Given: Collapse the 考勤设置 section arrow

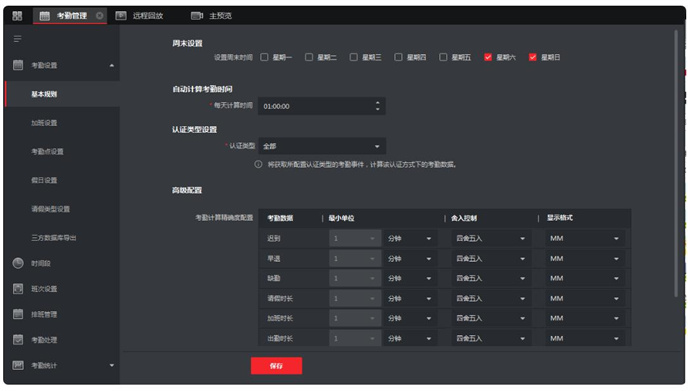Looking at the screenshot, I should pyautogui.click(x=112, y=66).
